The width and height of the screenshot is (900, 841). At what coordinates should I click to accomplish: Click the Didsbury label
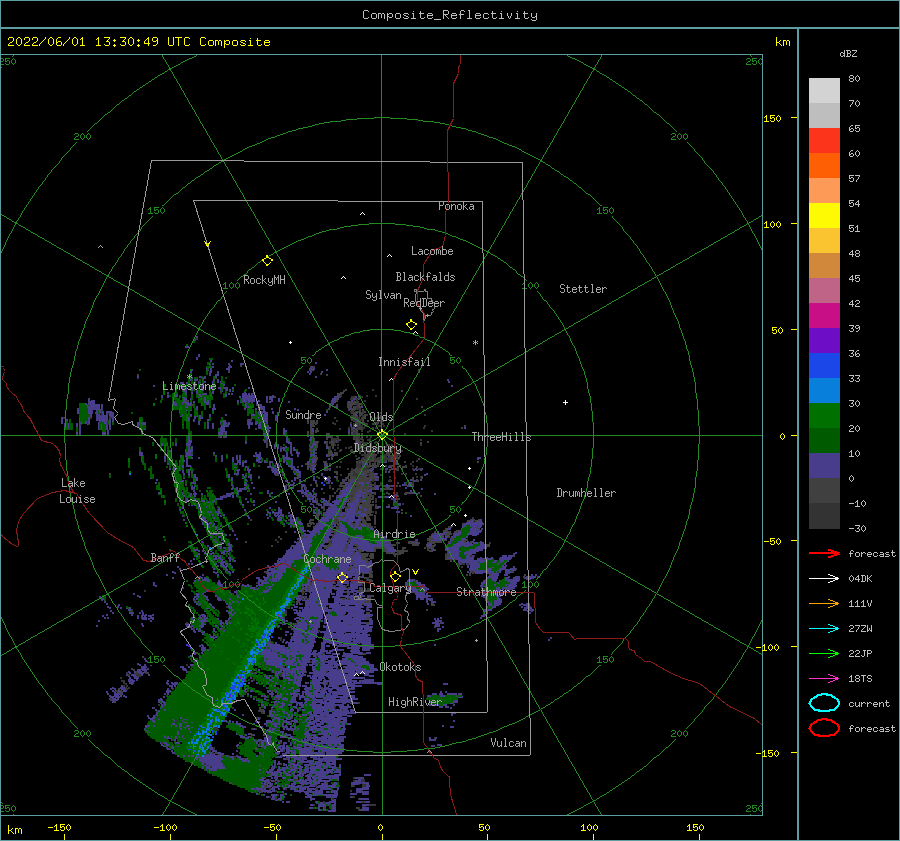point(378,448)
